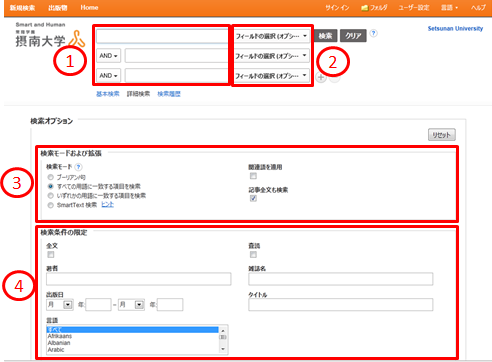This screenshot has height=362, width=492.
Task: Click 出版物 in the top menu
Action: (x=58, y=7)
